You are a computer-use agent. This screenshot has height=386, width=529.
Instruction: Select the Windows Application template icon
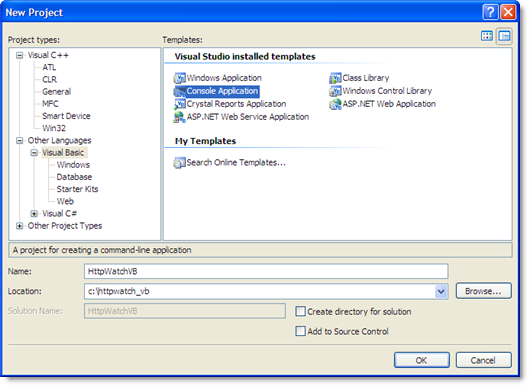click(179, 78)
